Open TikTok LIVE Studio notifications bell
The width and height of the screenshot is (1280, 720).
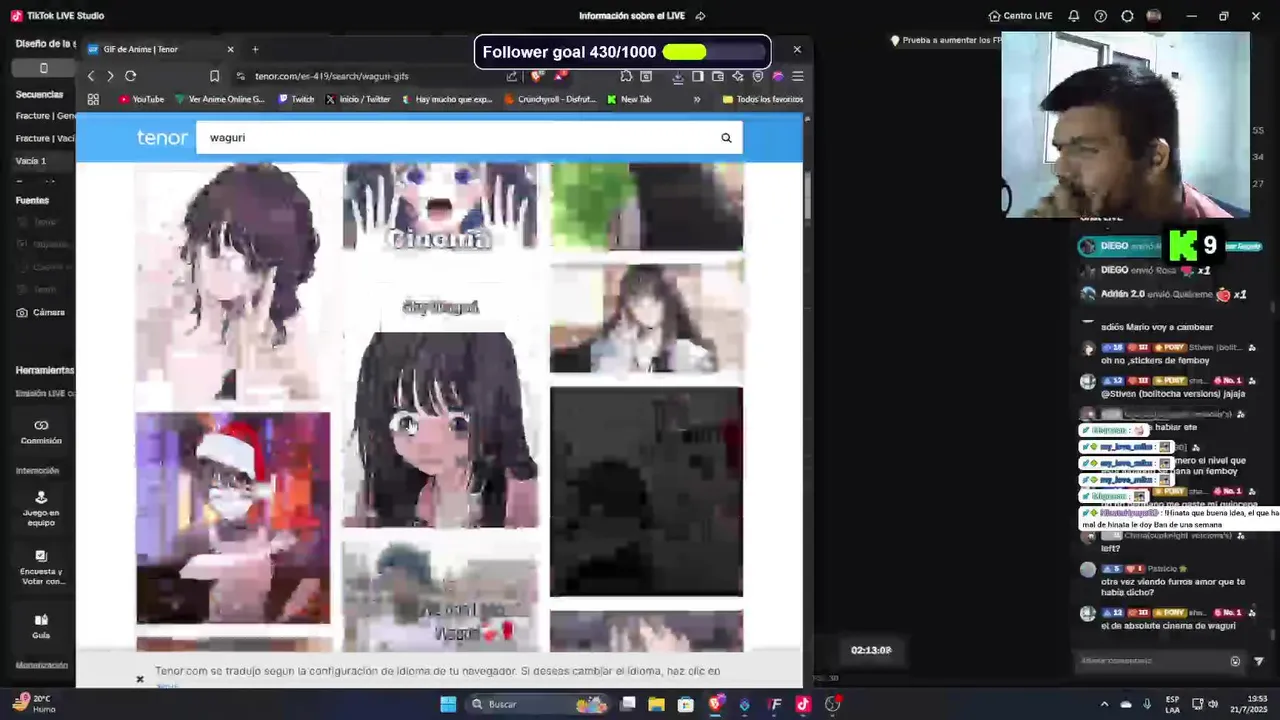[x=1074, y=16]
